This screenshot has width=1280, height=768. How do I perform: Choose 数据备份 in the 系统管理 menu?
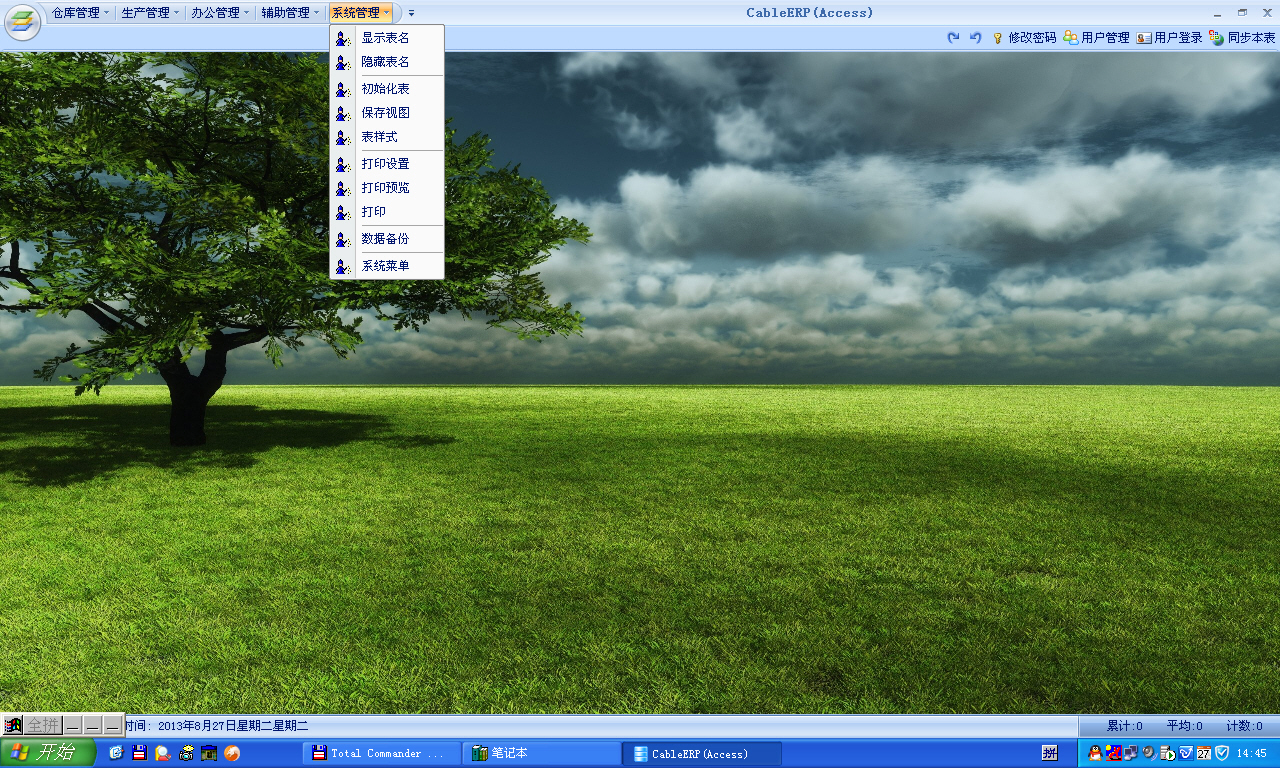pyautogui.click(x=385, y=239)
